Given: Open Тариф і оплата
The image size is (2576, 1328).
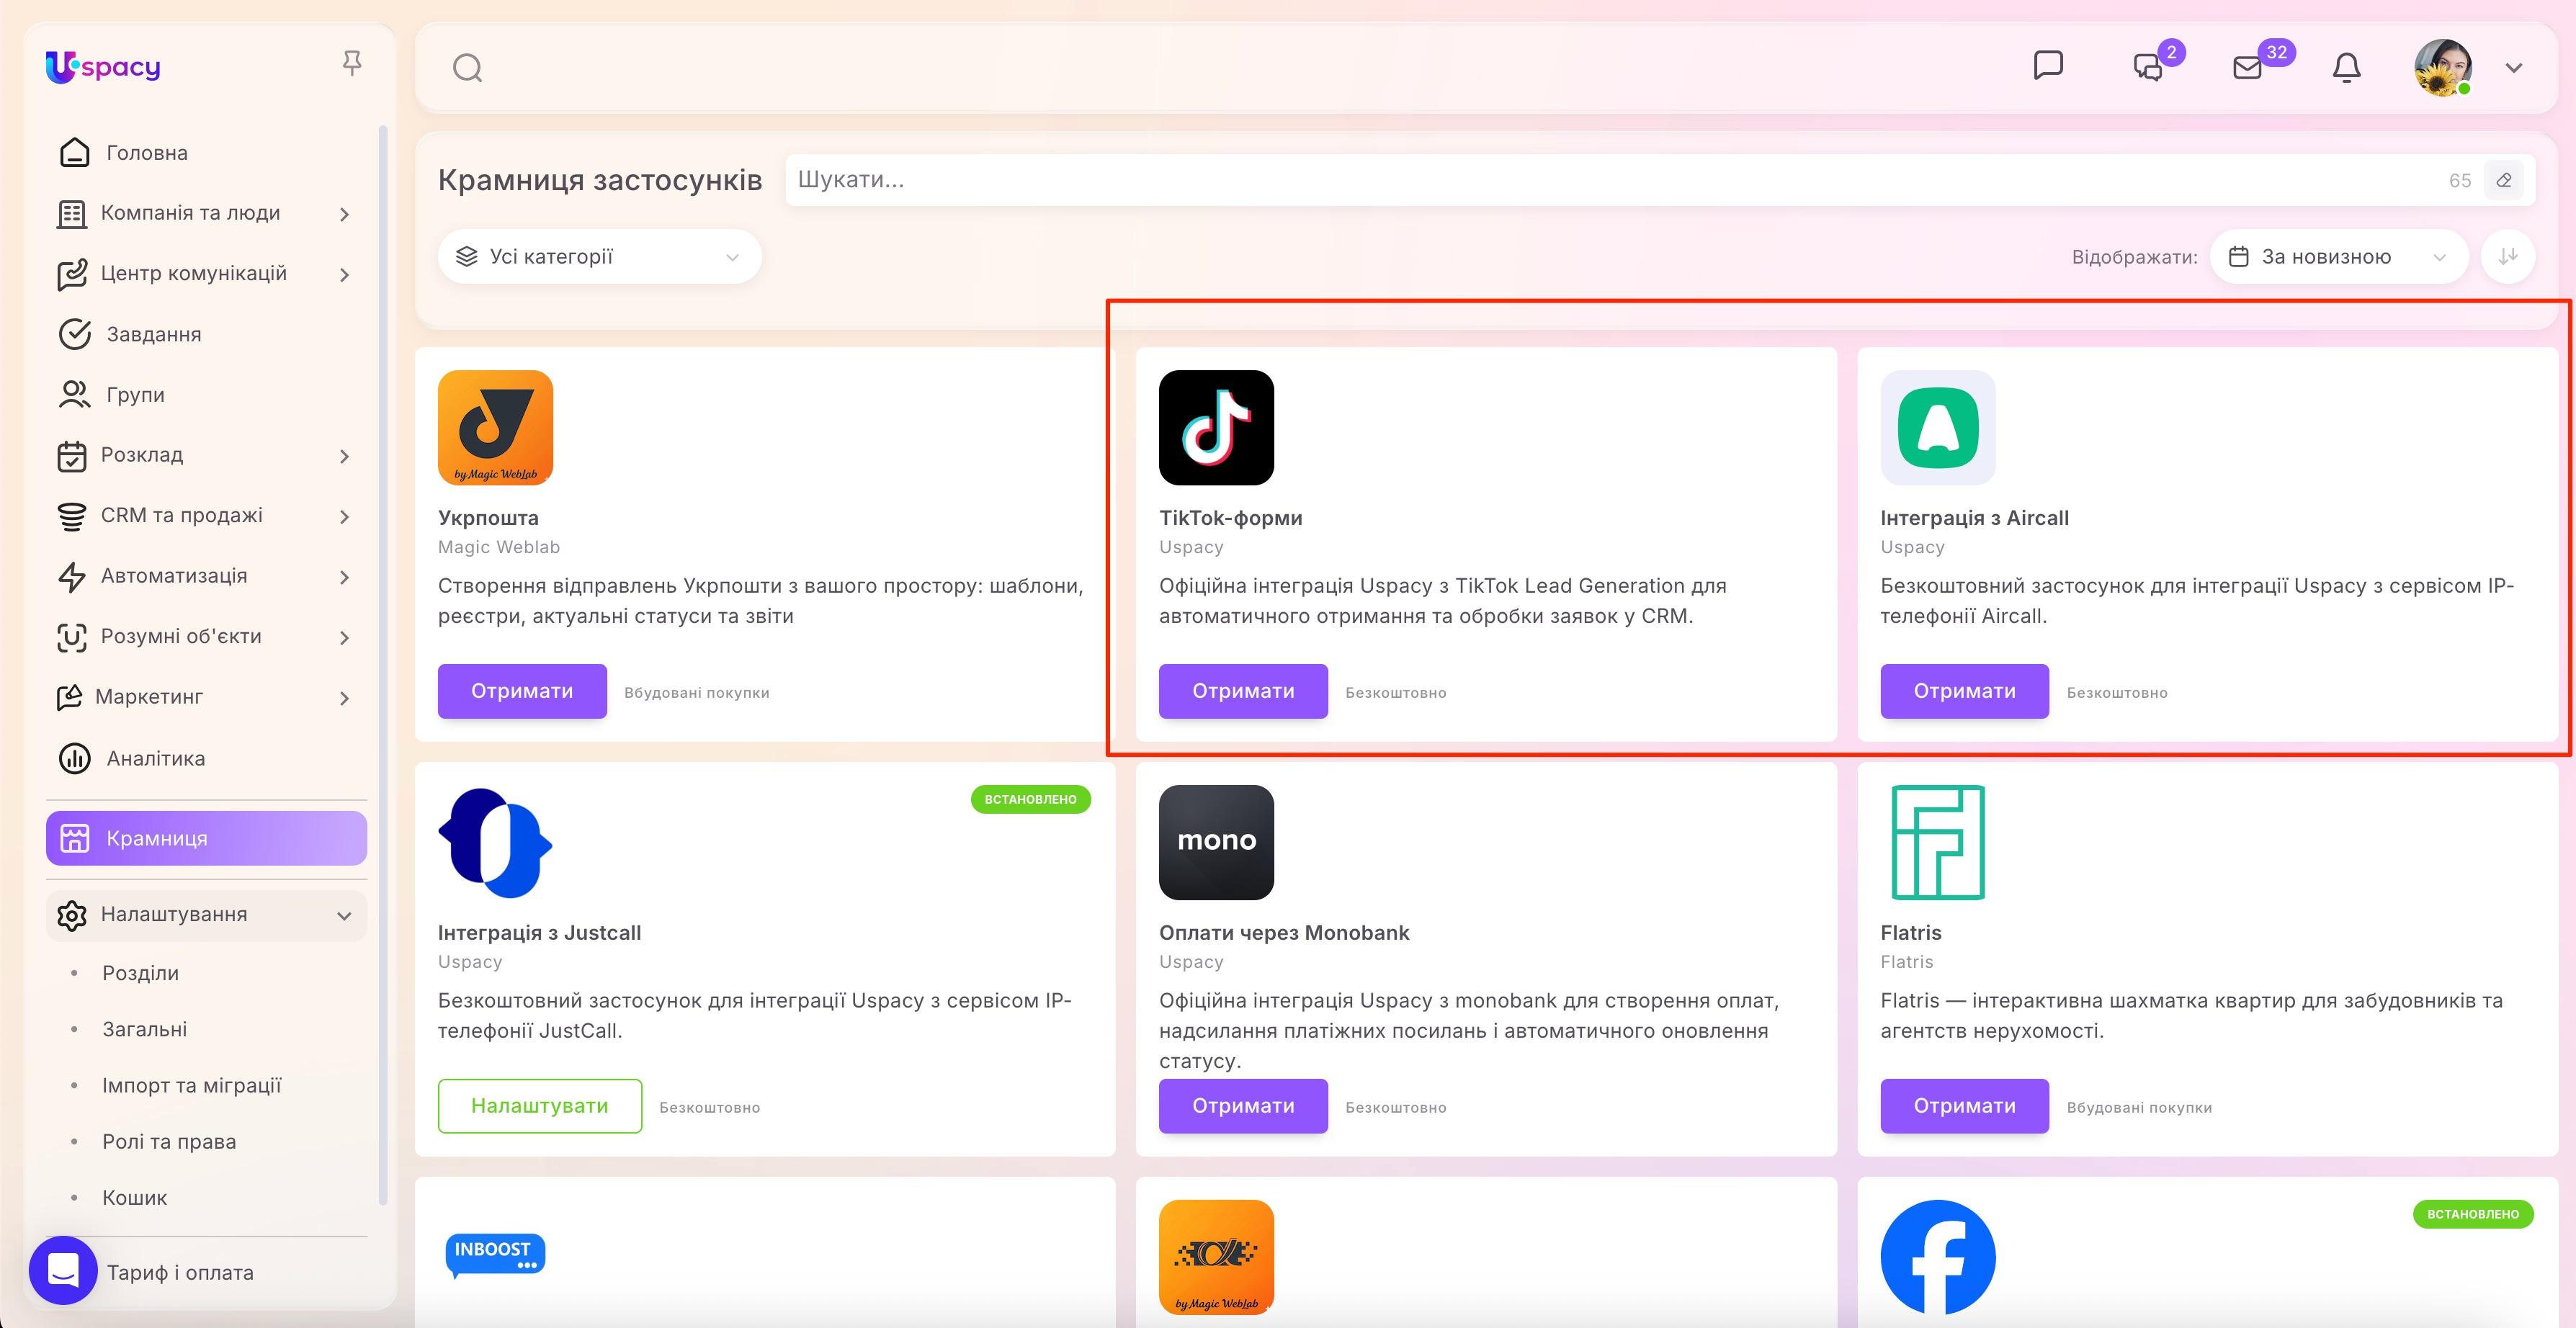Looking at the screenshot, I should pyautogui.click(x=180, y=1273).
